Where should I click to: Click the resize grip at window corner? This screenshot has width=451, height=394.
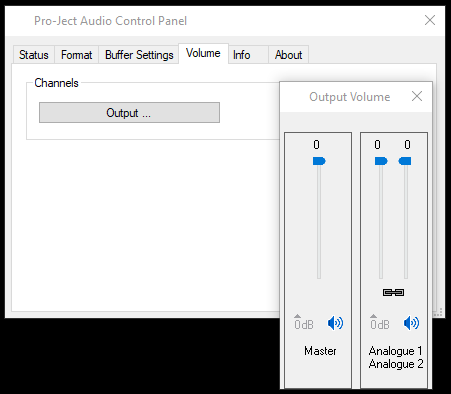pos(439,312)
